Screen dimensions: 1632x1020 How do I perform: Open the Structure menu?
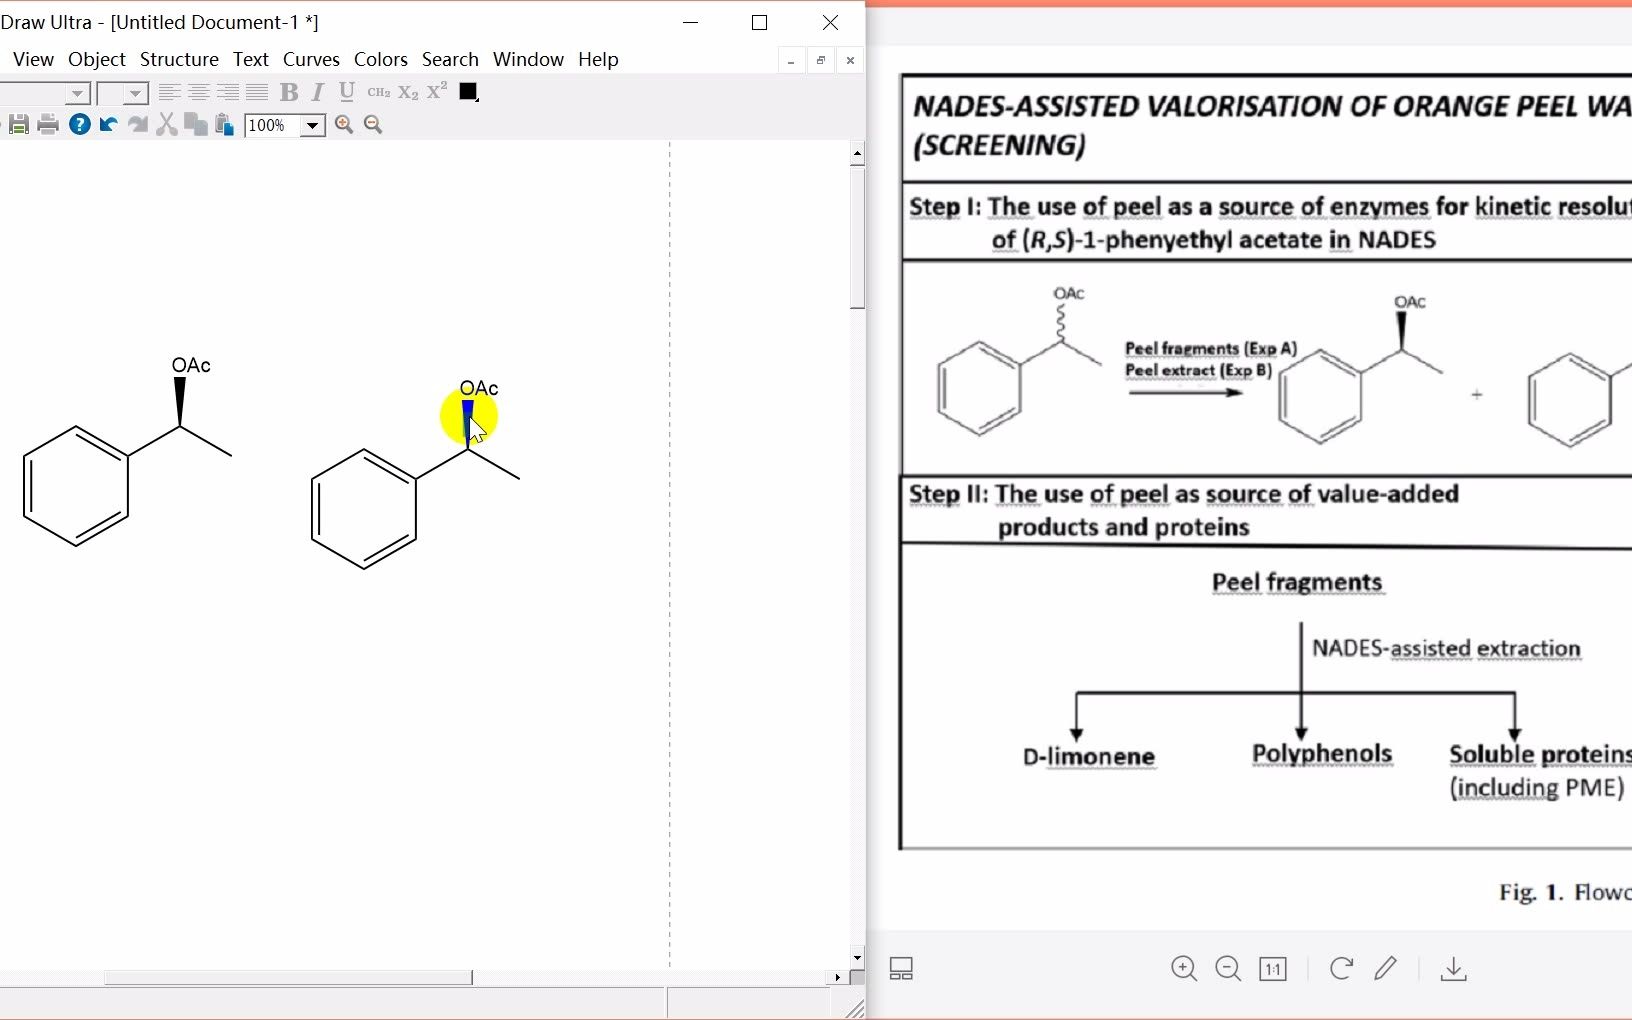click(178, 59)
